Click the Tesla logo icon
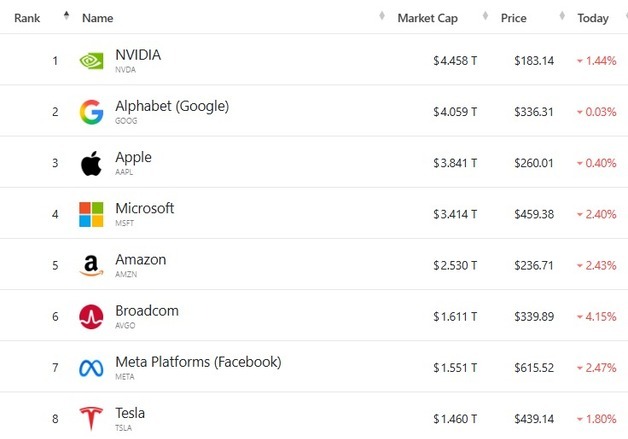The width and height of the screenshot is (628, 439). 91,418
